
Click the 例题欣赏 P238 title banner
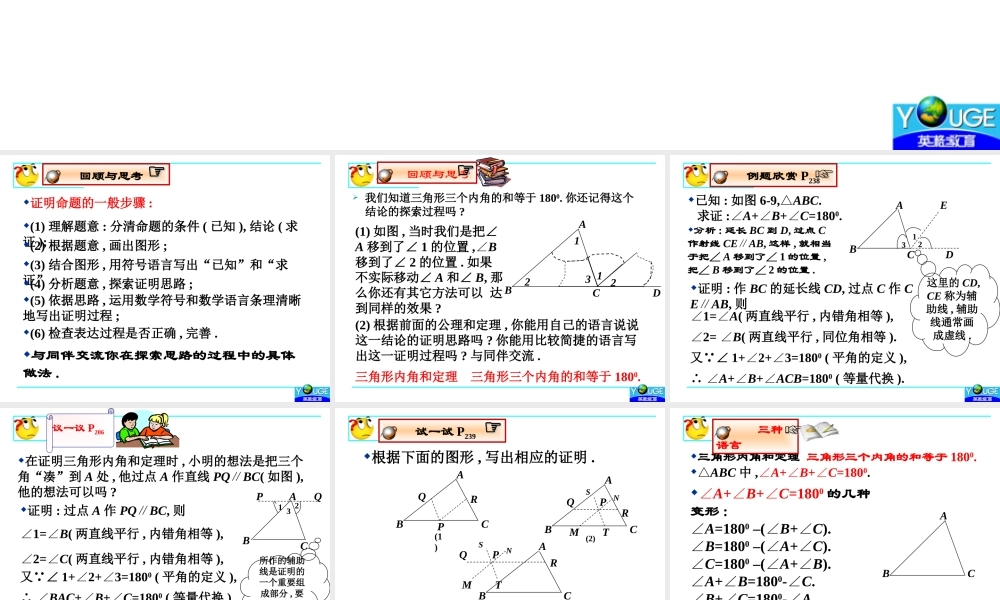click(774, 175)
